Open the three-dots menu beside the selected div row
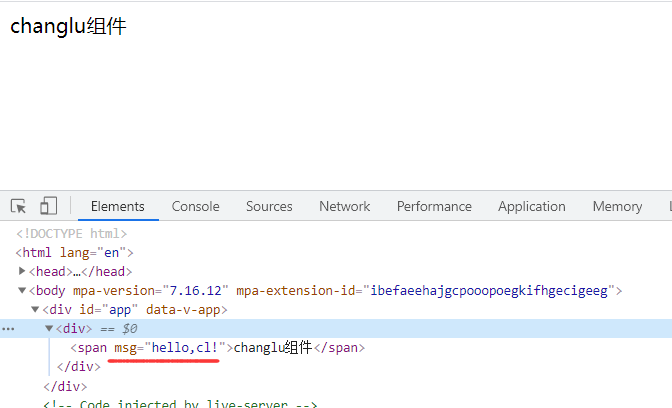 (x=8, y=329)
